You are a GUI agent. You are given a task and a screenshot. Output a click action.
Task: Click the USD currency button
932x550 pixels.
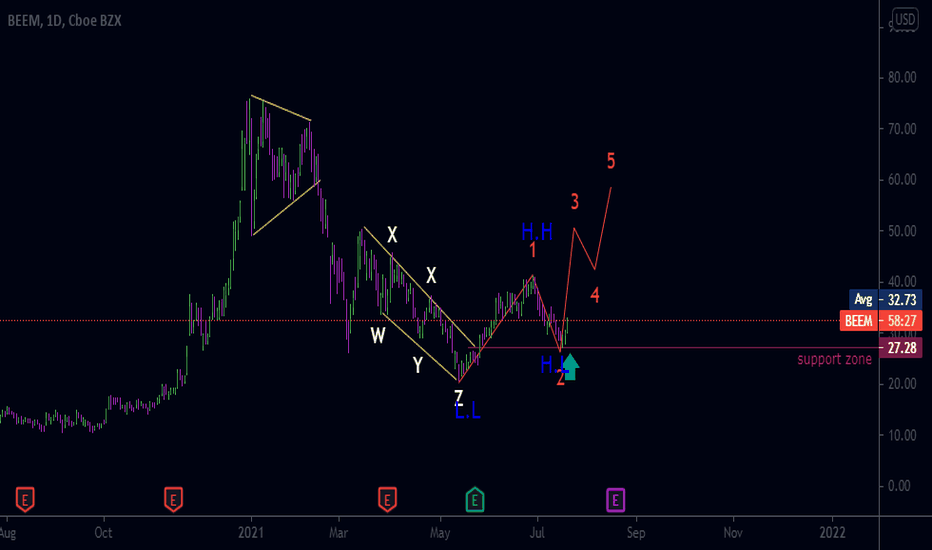click(x=905, y=19)
